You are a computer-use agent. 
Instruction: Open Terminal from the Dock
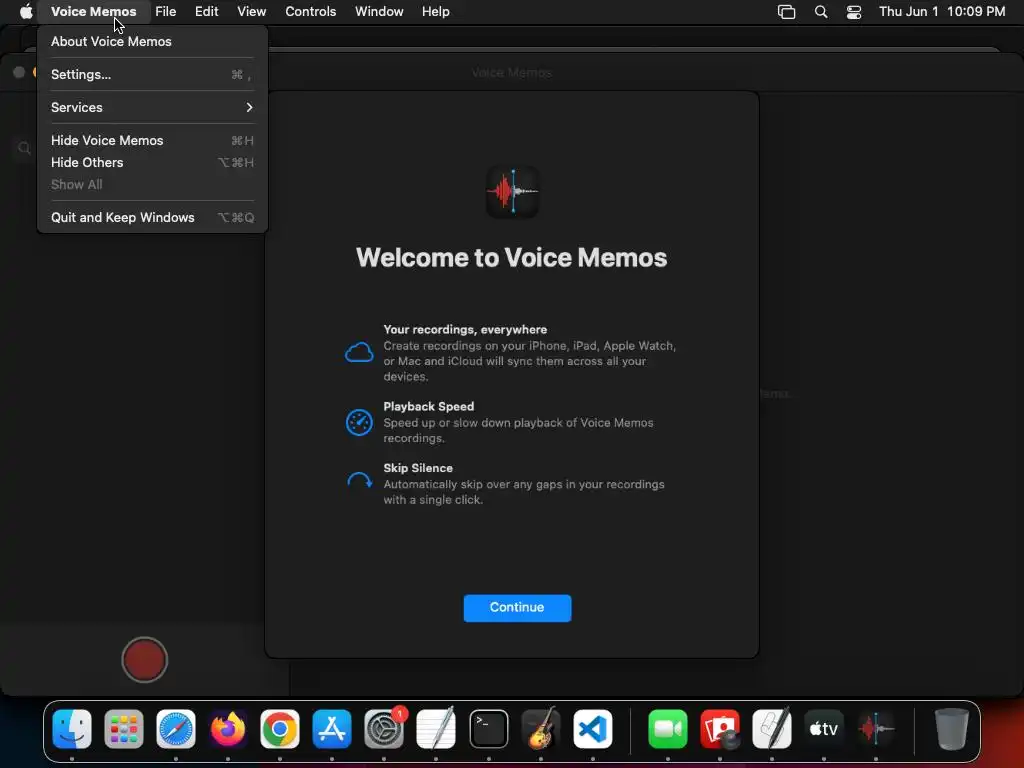488,728
